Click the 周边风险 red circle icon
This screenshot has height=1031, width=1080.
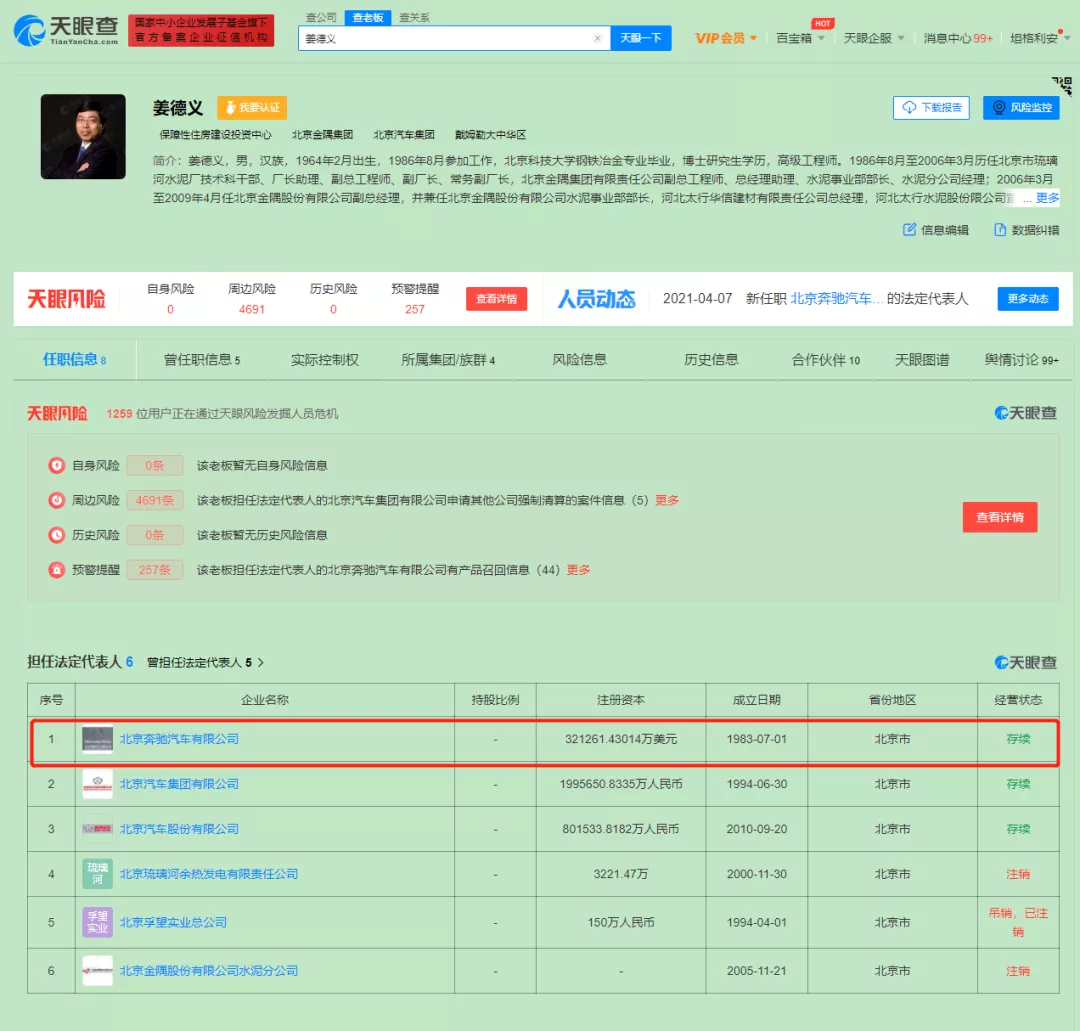click(x=56, y=500)
